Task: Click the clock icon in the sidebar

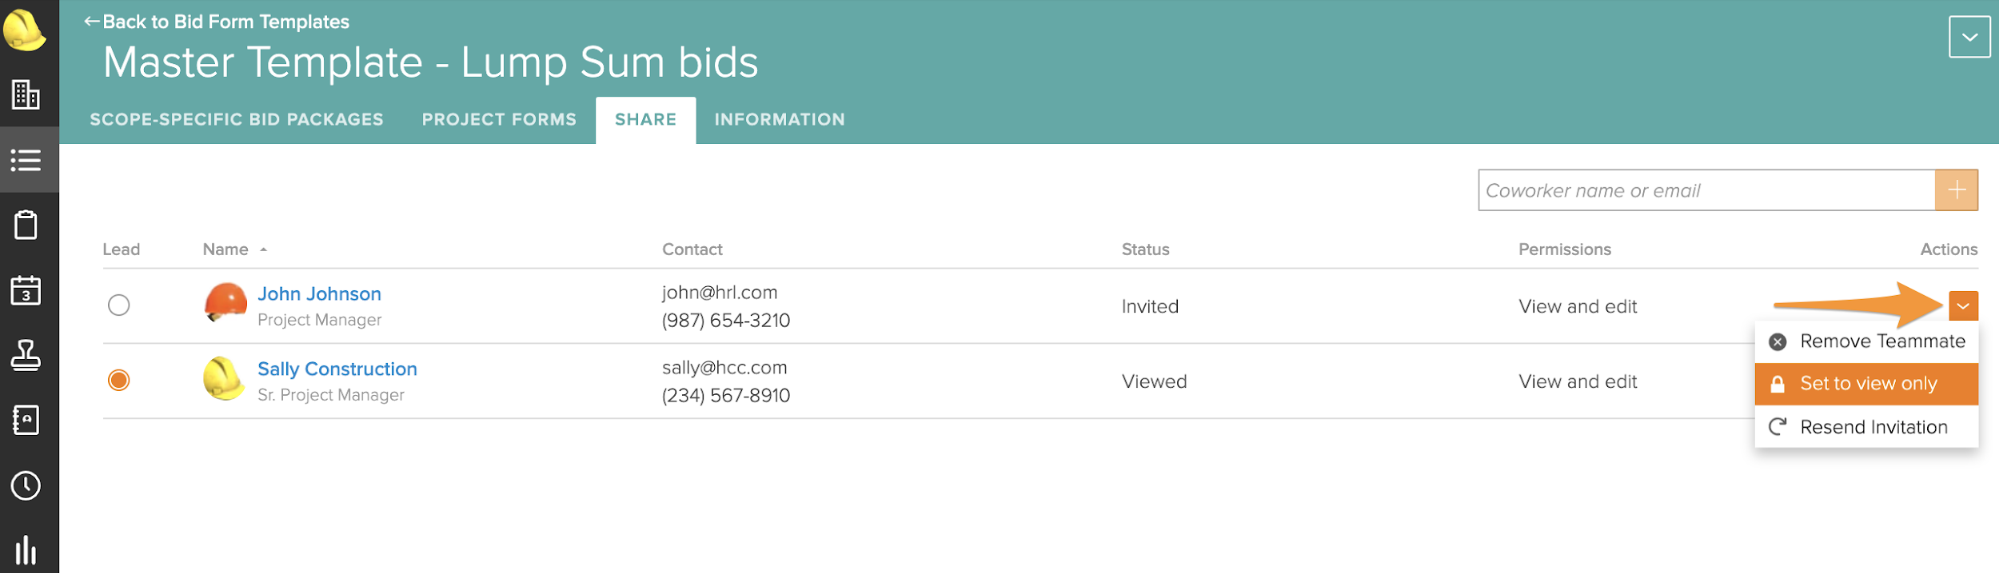Action: pyautogui.click(x=26, y=485)
